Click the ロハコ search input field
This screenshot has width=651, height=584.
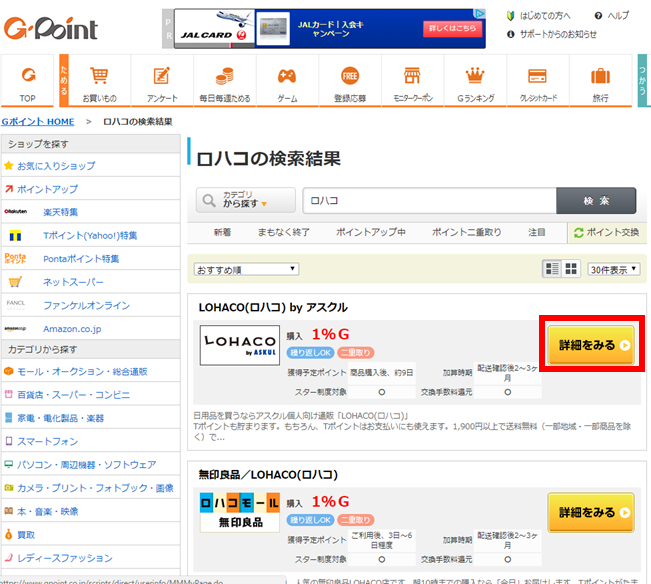429,200
